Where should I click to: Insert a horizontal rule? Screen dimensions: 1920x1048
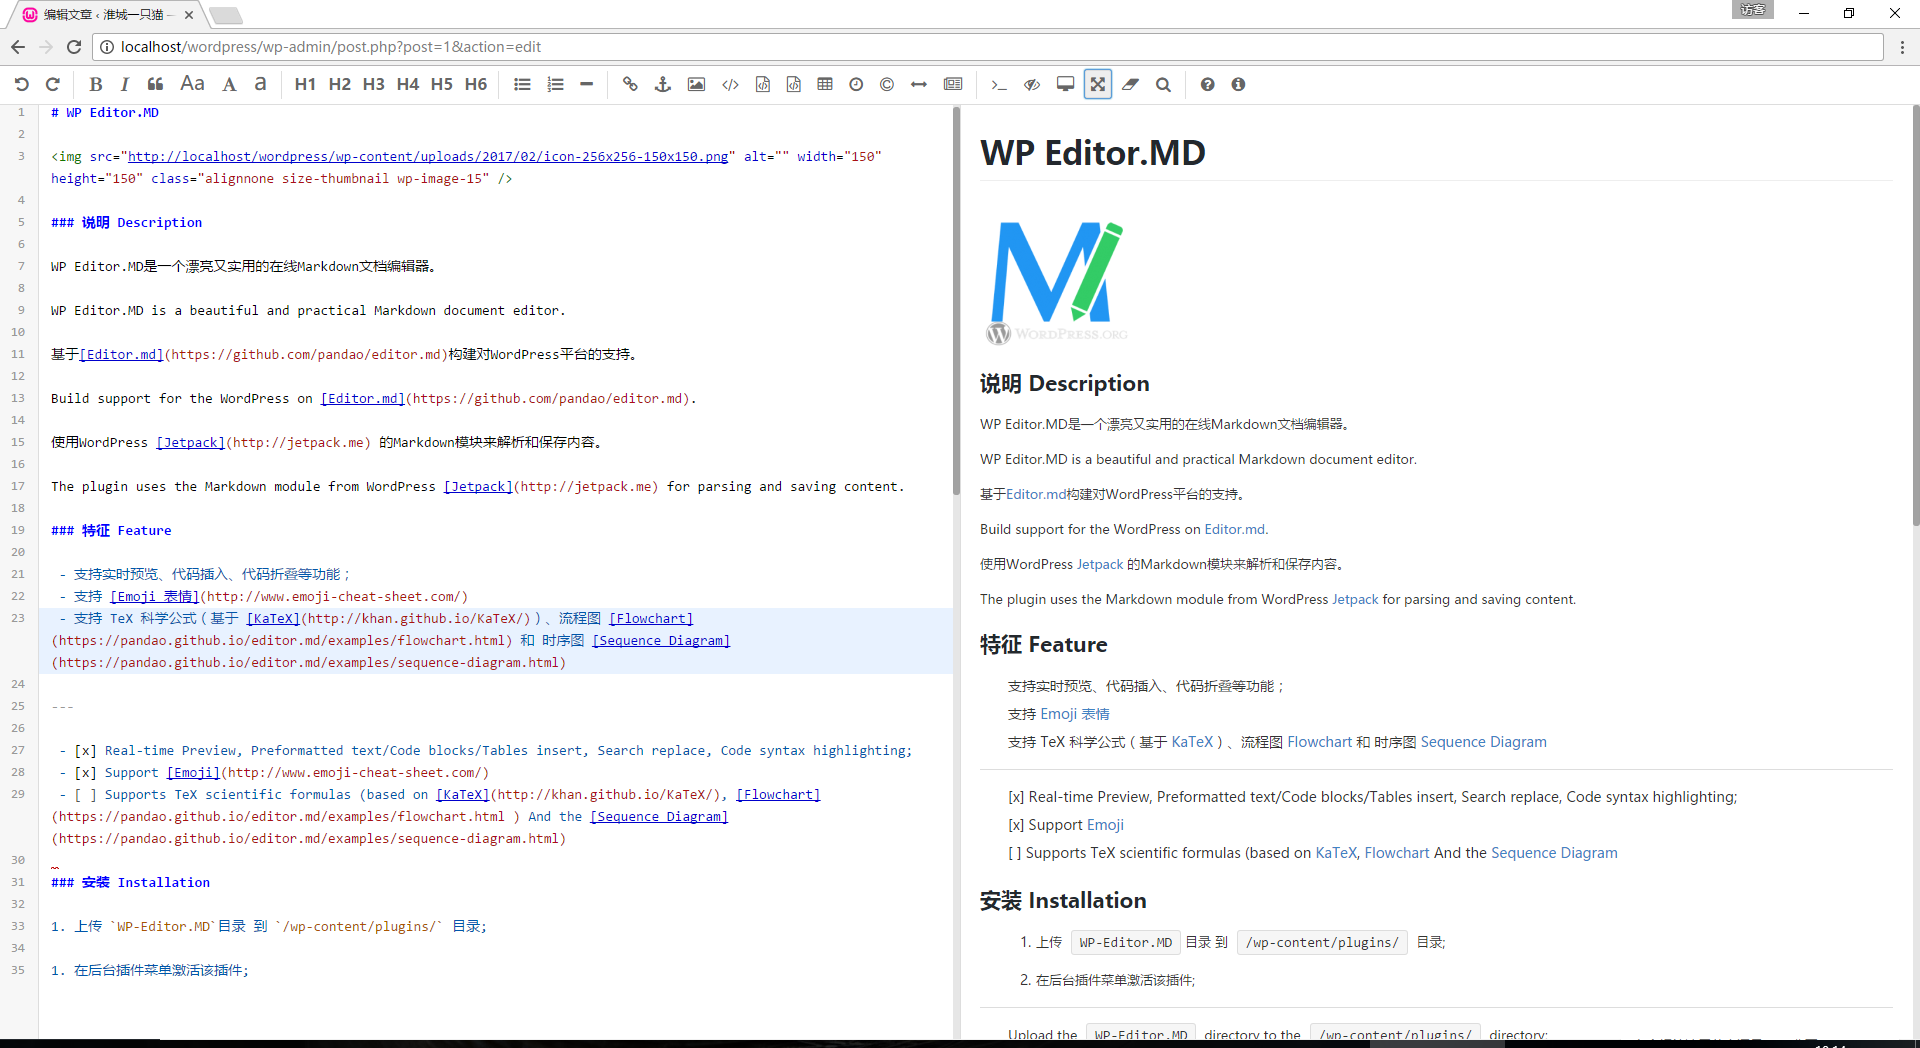pos(587,85)
